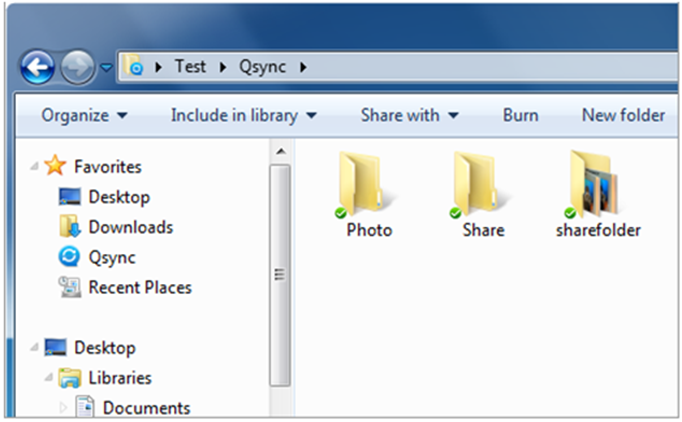Expand the arrow after Qsync in address bar

tap(303, 67)
